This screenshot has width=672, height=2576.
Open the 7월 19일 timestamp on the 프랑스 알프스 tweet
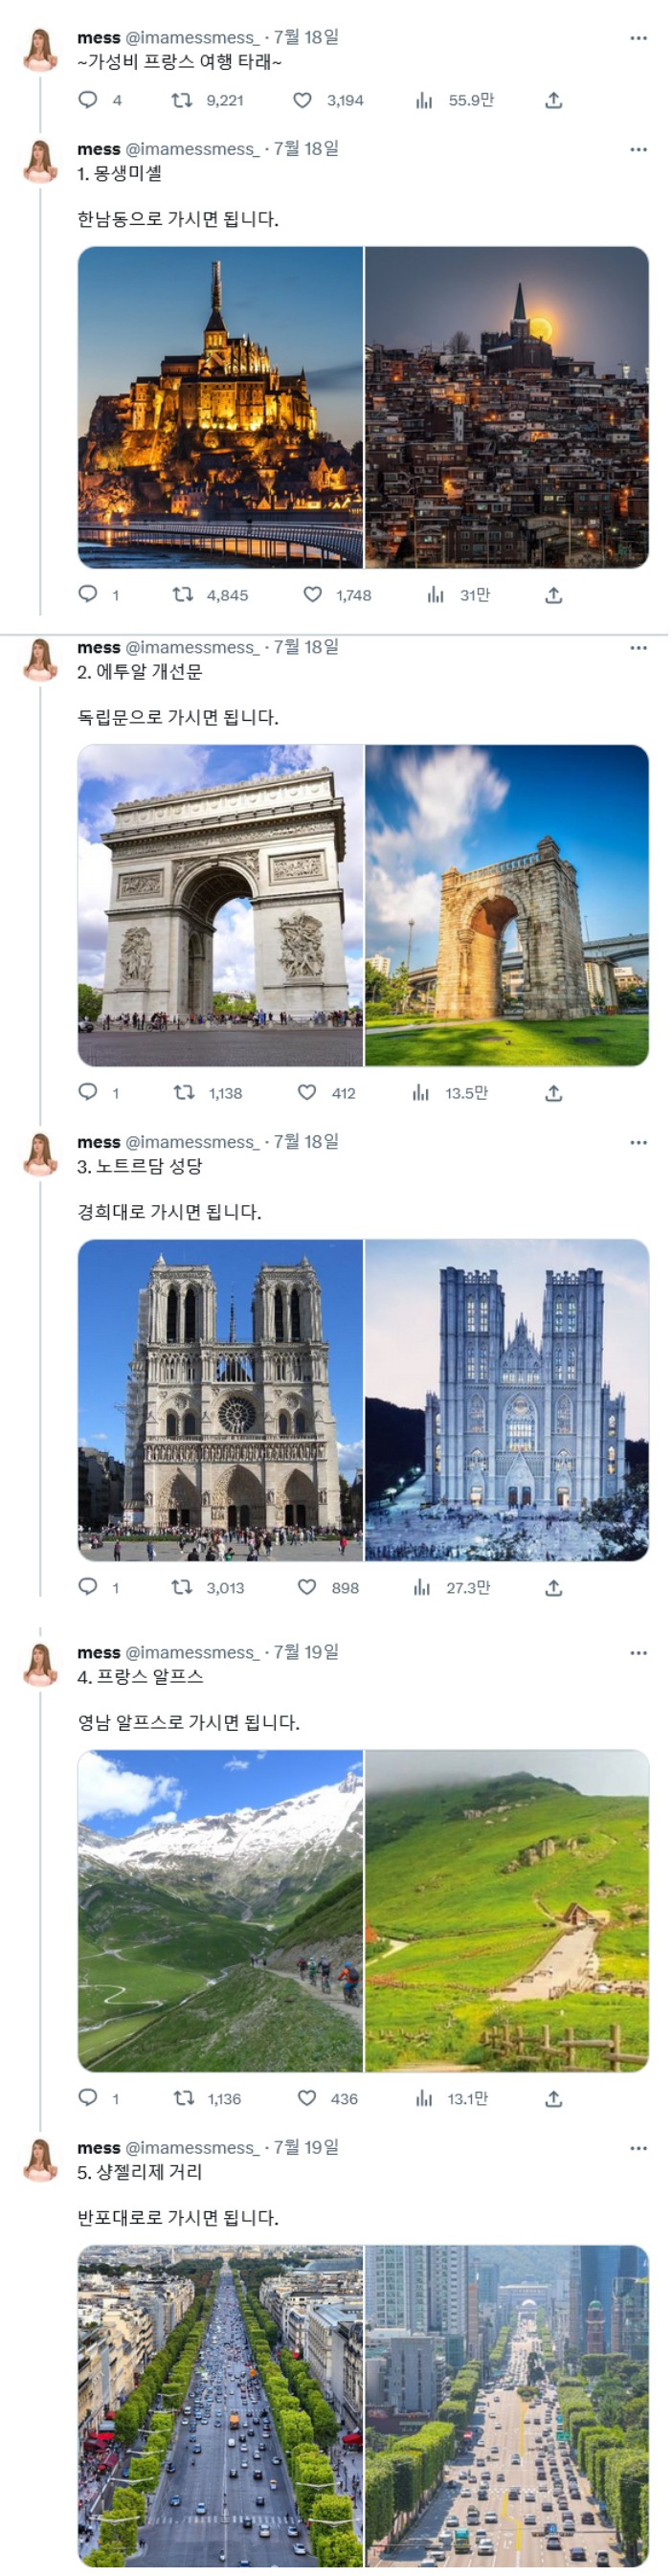pos(306,1652)
